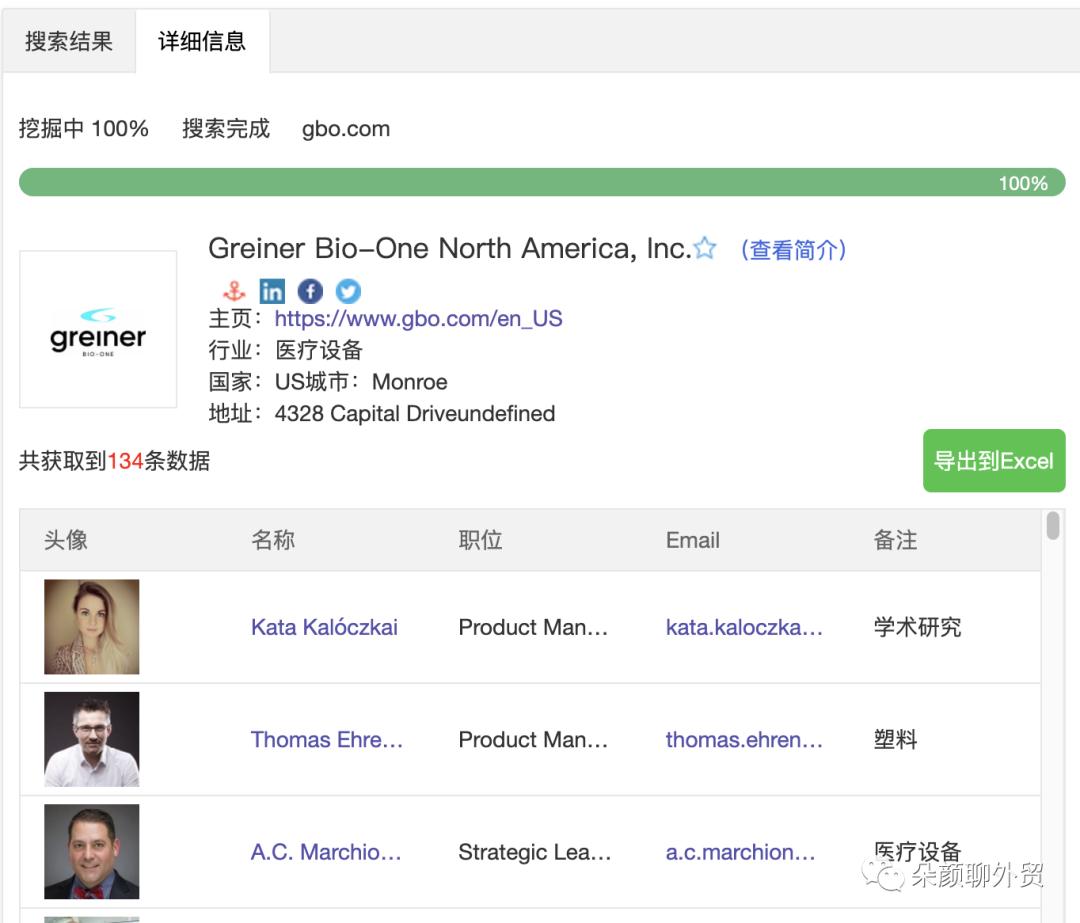Click the 搜索完成 status text
This screenshot has width=1080, height=923.
click(x=225, y=128)
